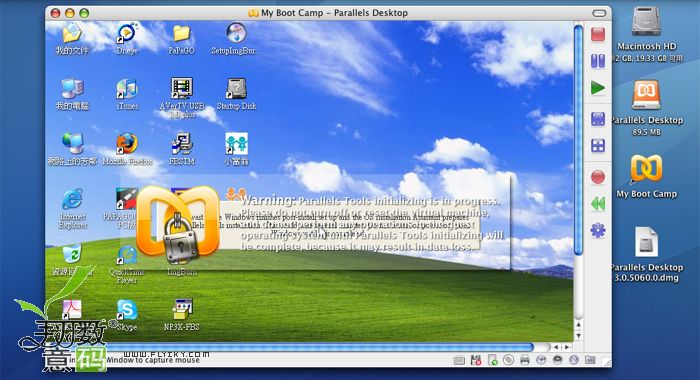Click the red Stop virtual machine button

point(598,34)
